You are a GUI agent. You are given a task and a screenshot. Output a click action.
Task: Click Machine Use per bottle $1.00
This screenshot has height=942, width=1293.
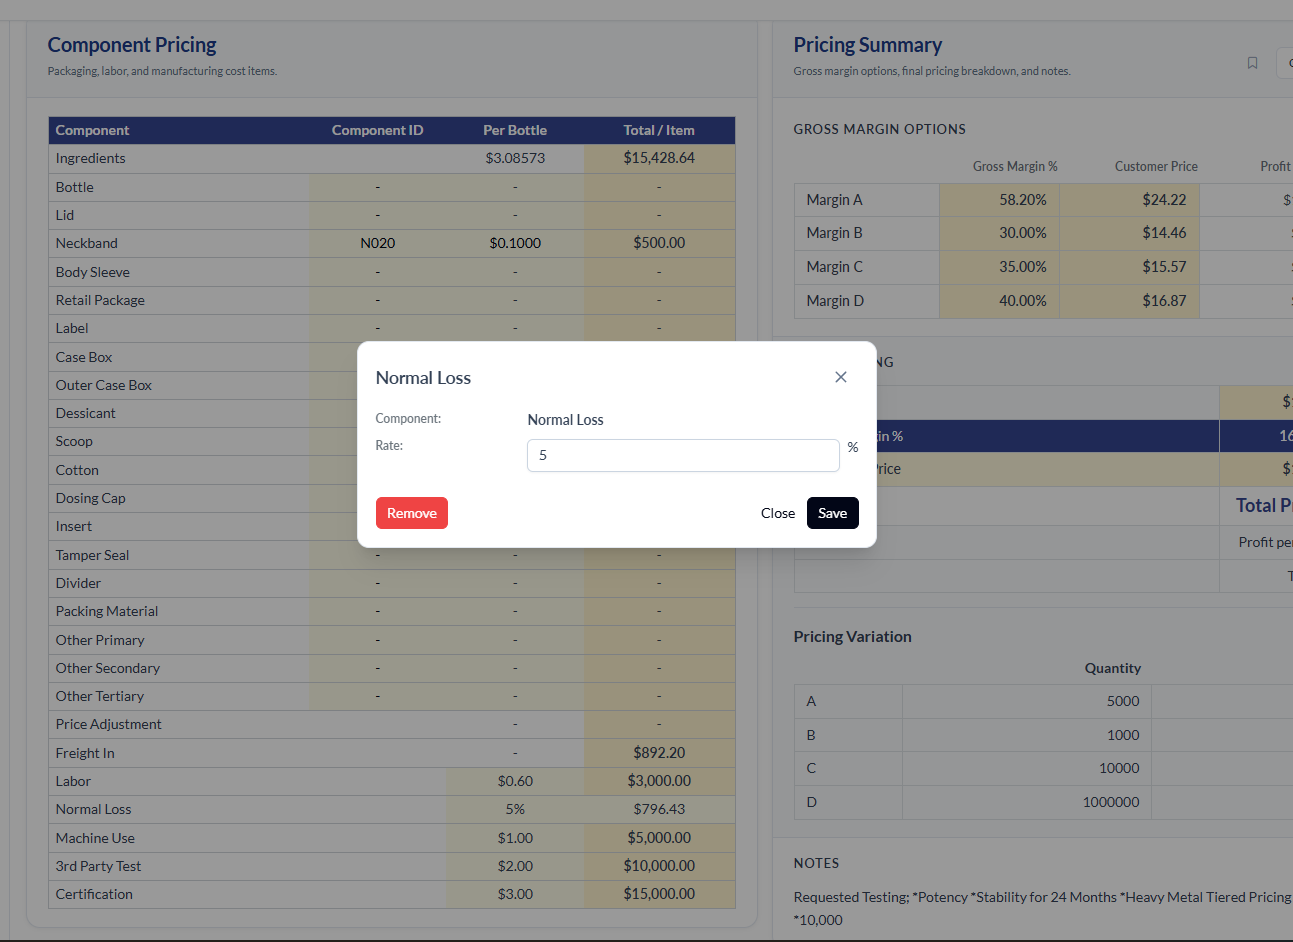[515, 838]
